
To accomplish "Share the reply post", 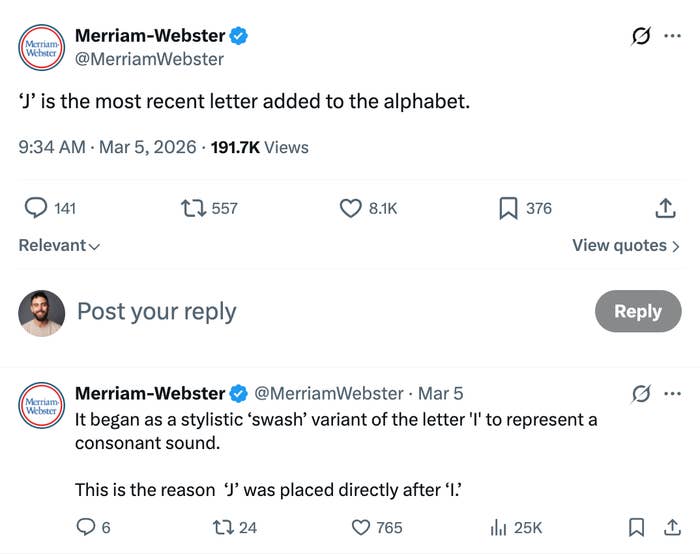I will tap(670, 527).
